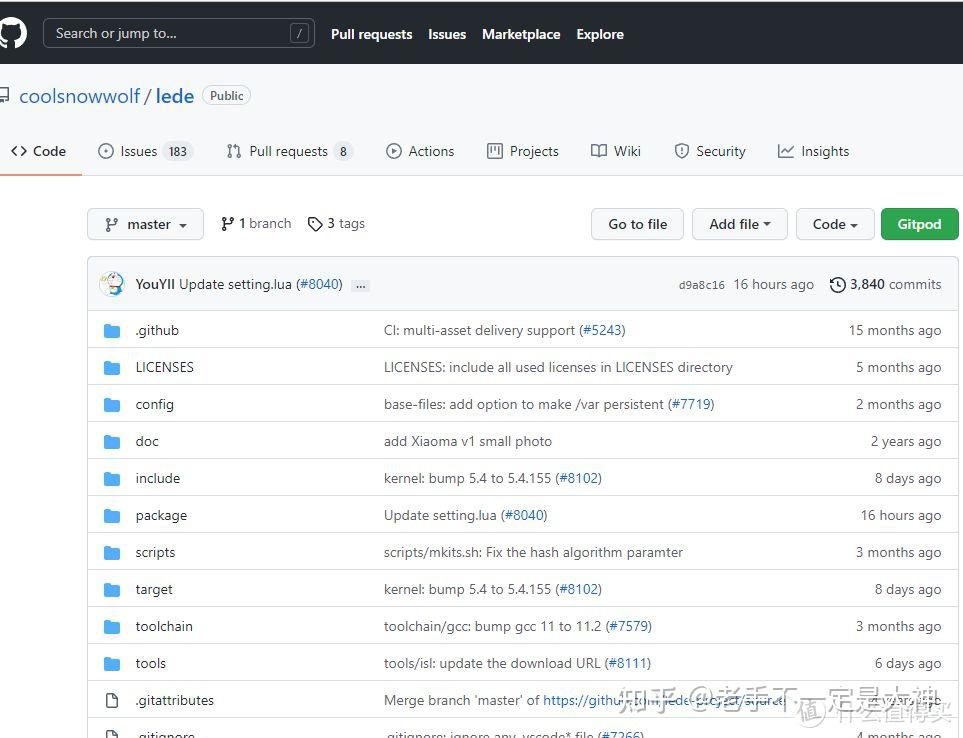
Task: Open the Security tab
Action: coord(709,151)
